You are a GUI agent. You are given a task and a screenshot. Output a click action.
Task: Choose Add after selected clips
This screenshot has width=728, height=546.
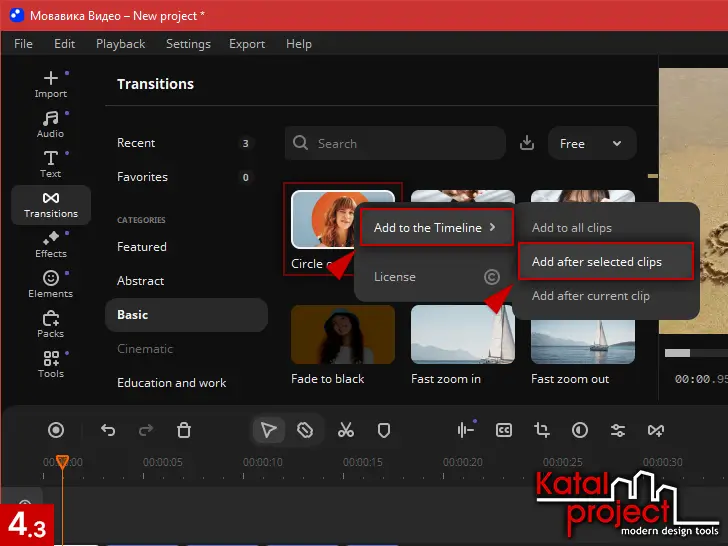pyautogui.click(x=596, y=262)
